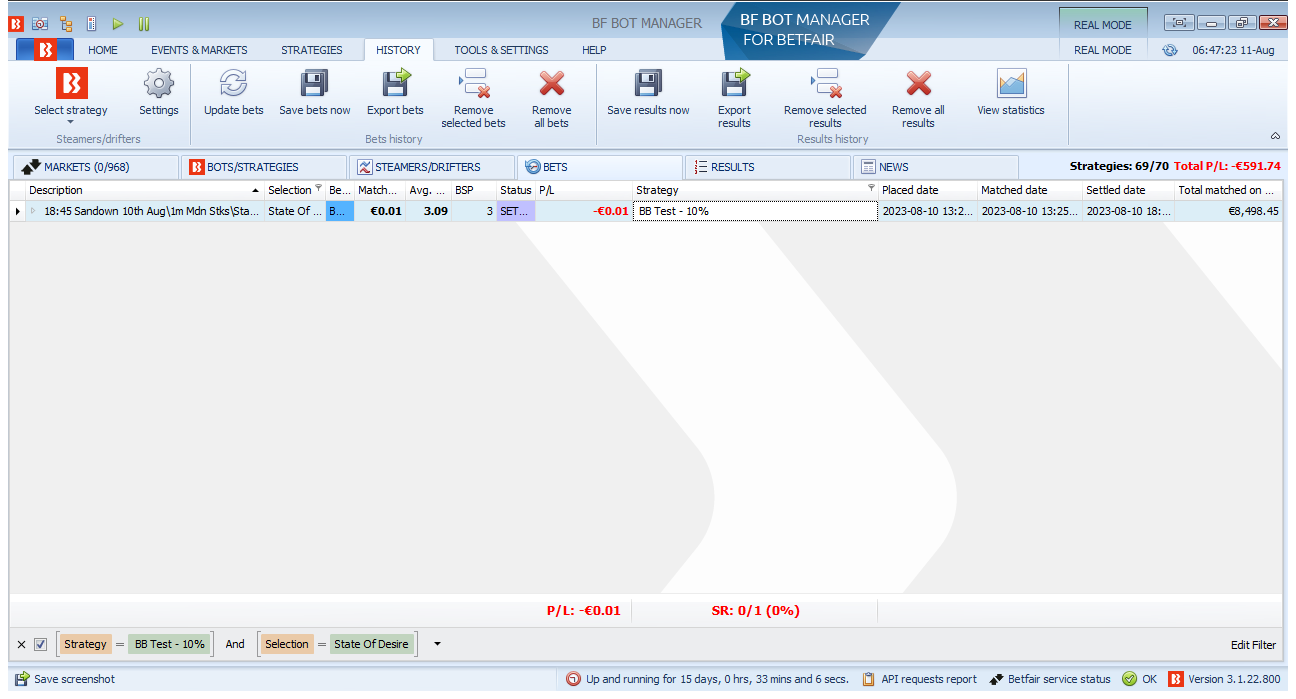The height and width of the screenshot is (699, 1296).
Task: Switch to the HOME ribbon tab
Action: pyautogui.click(x=103, y=50)
